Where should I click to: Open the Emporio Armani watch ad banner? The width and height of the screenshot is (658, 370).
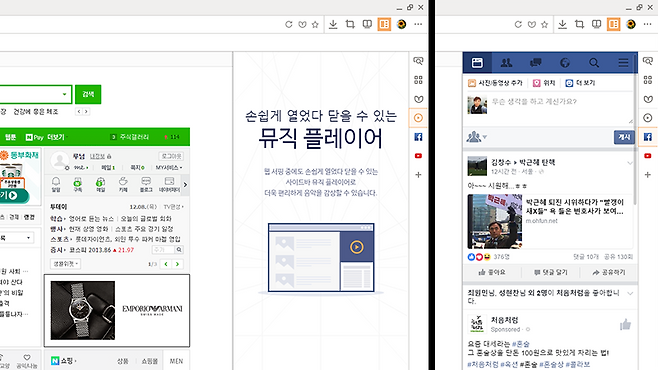117,311
